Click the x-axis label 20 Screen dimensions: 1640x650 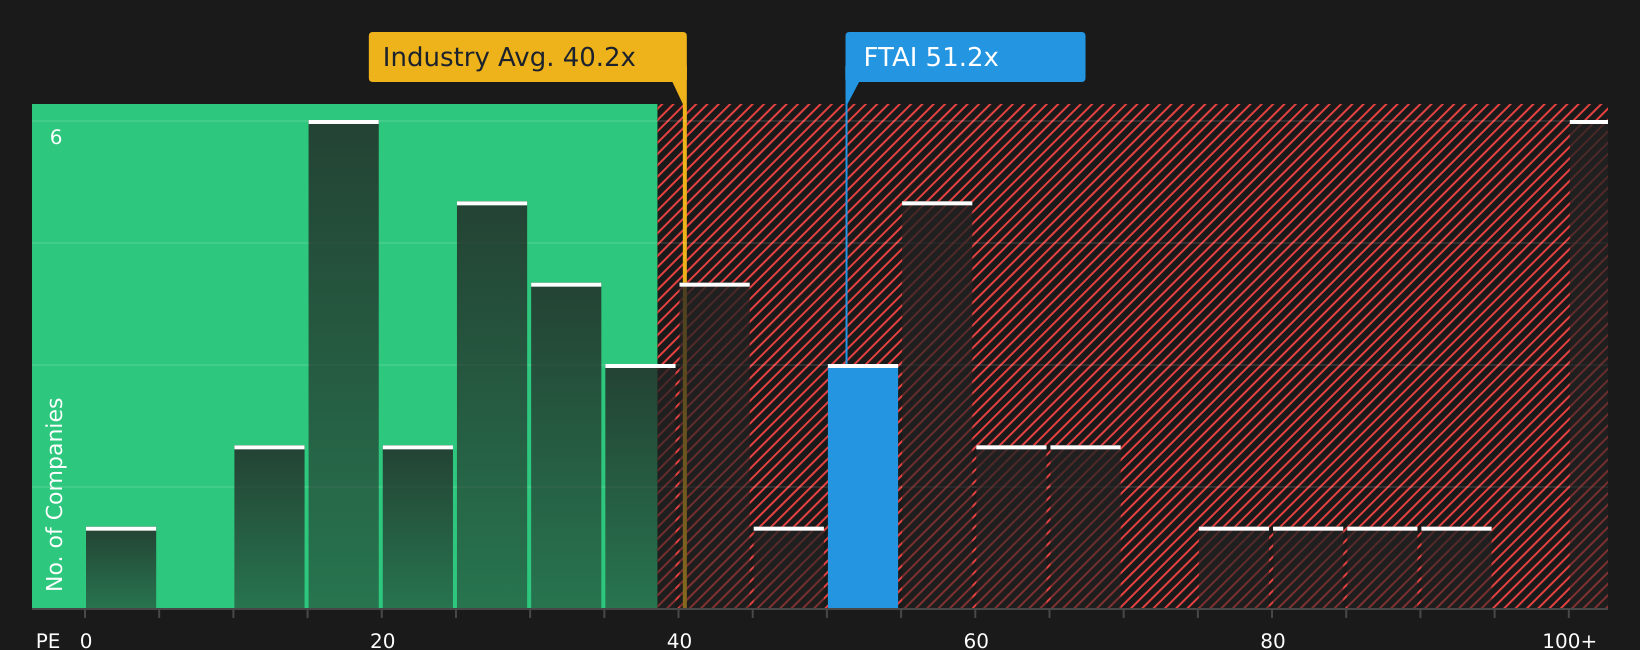point(382,641)
